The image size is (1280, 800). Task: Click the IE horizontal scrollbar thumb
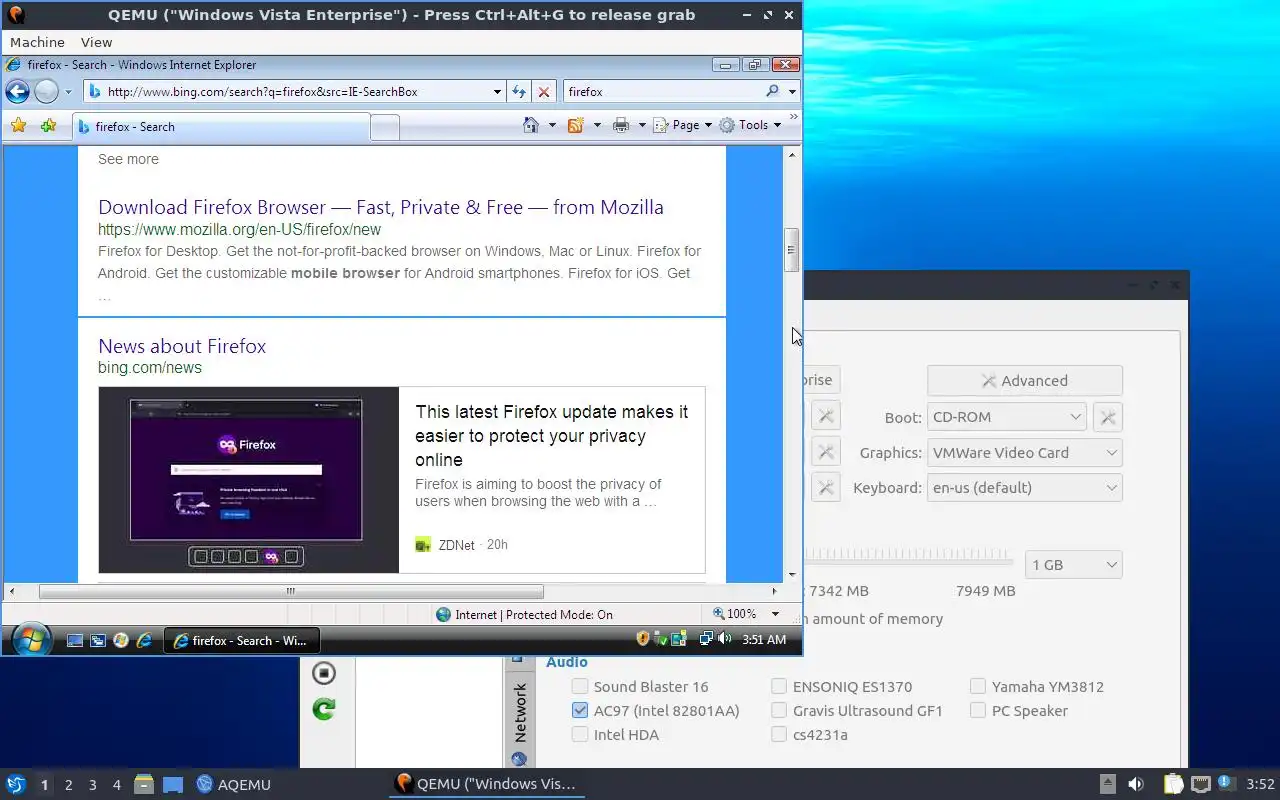[x=291, y=591]
